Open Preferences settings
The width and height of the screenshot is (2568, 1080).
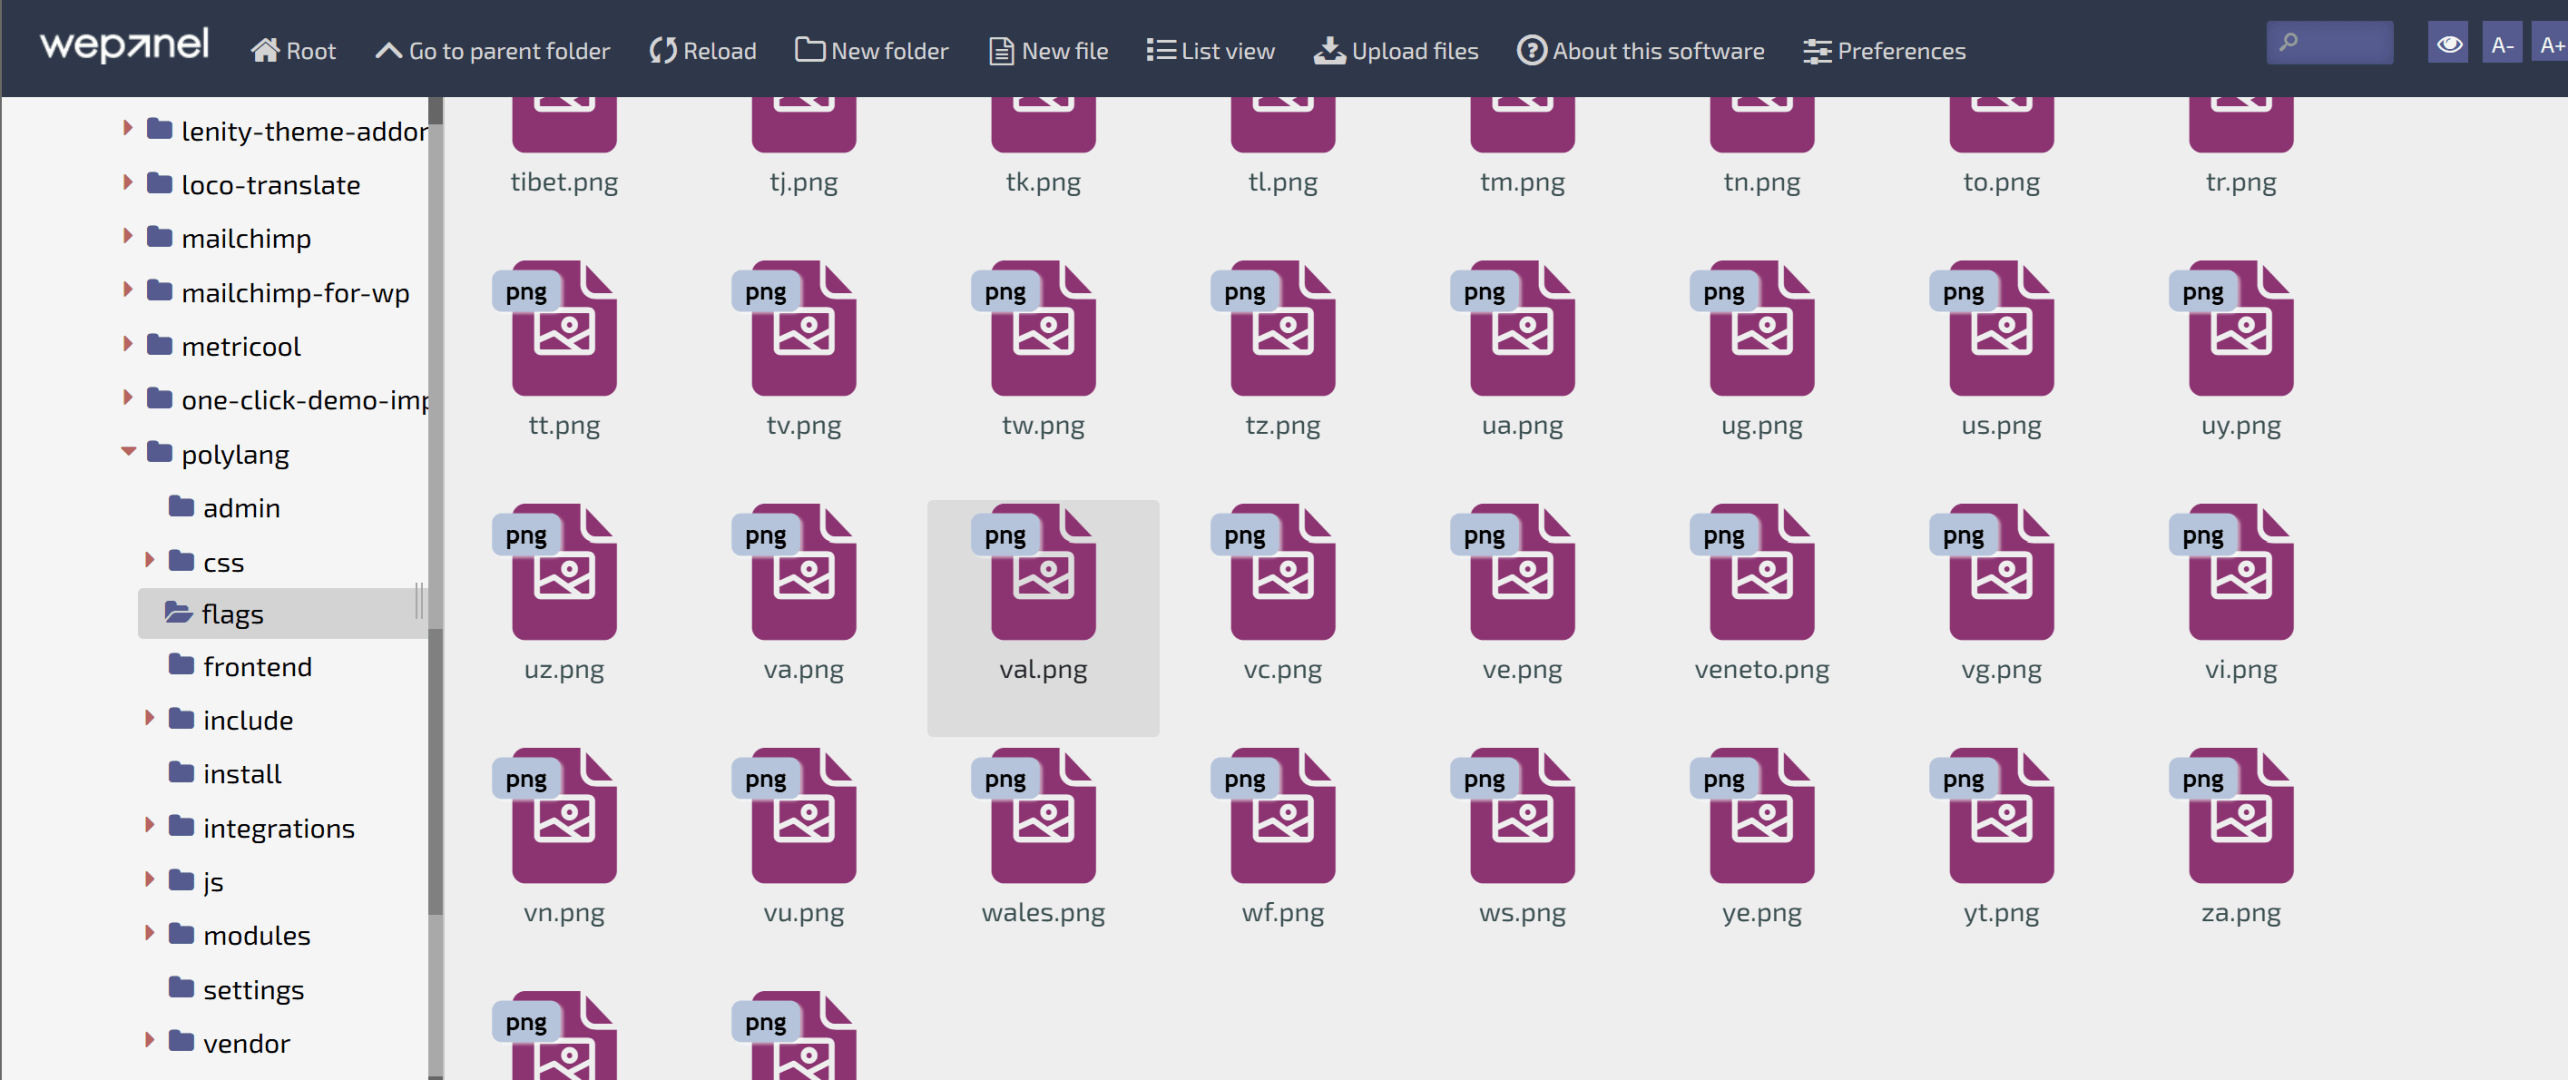(x=1884, y=50)
